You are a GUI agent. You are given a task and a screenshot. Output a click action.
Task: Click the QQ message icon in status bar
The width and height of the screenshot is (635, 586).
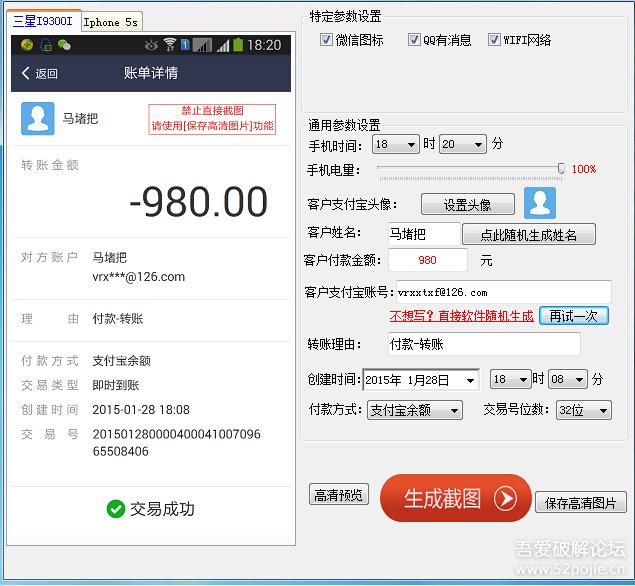(46, 45)
